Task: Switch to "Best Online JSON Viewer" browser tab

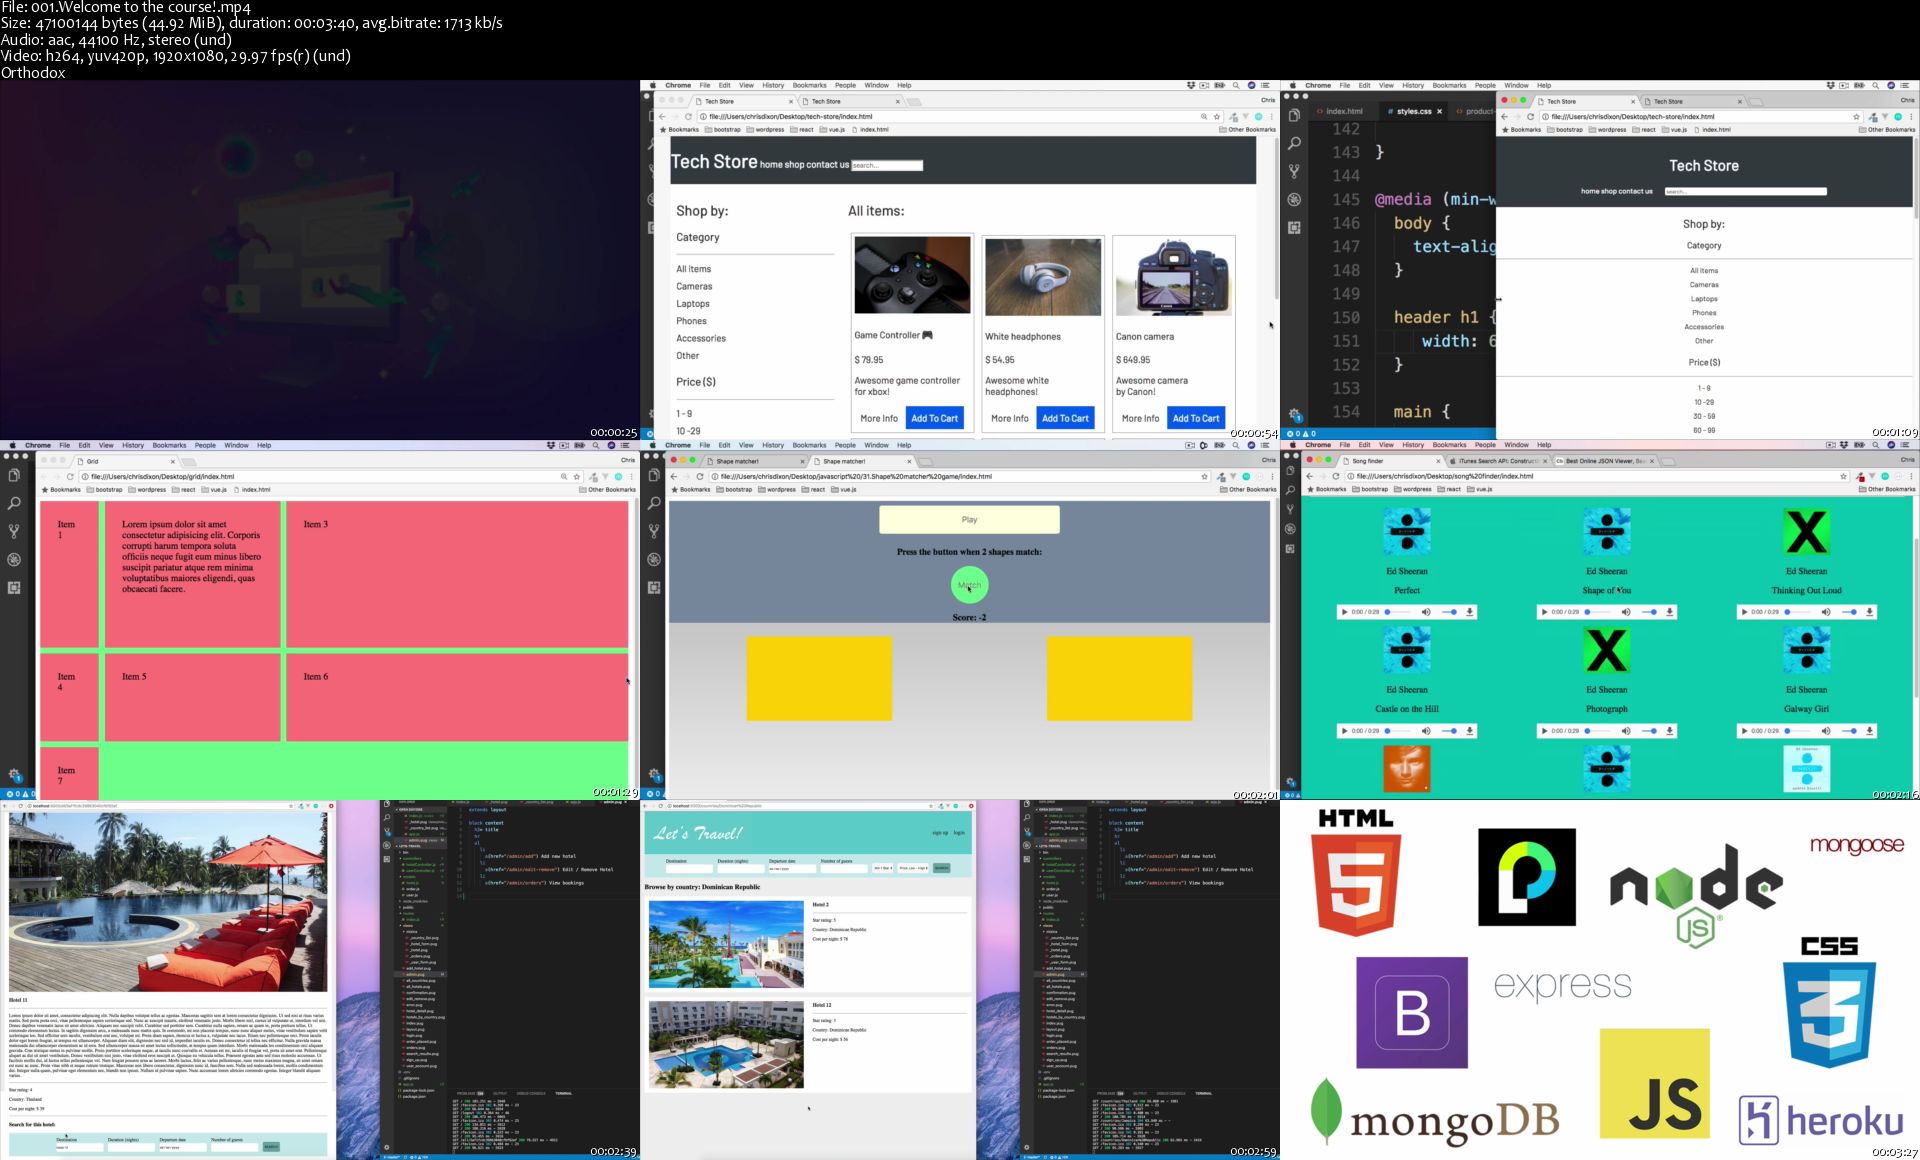Action: click(1604, 461)
